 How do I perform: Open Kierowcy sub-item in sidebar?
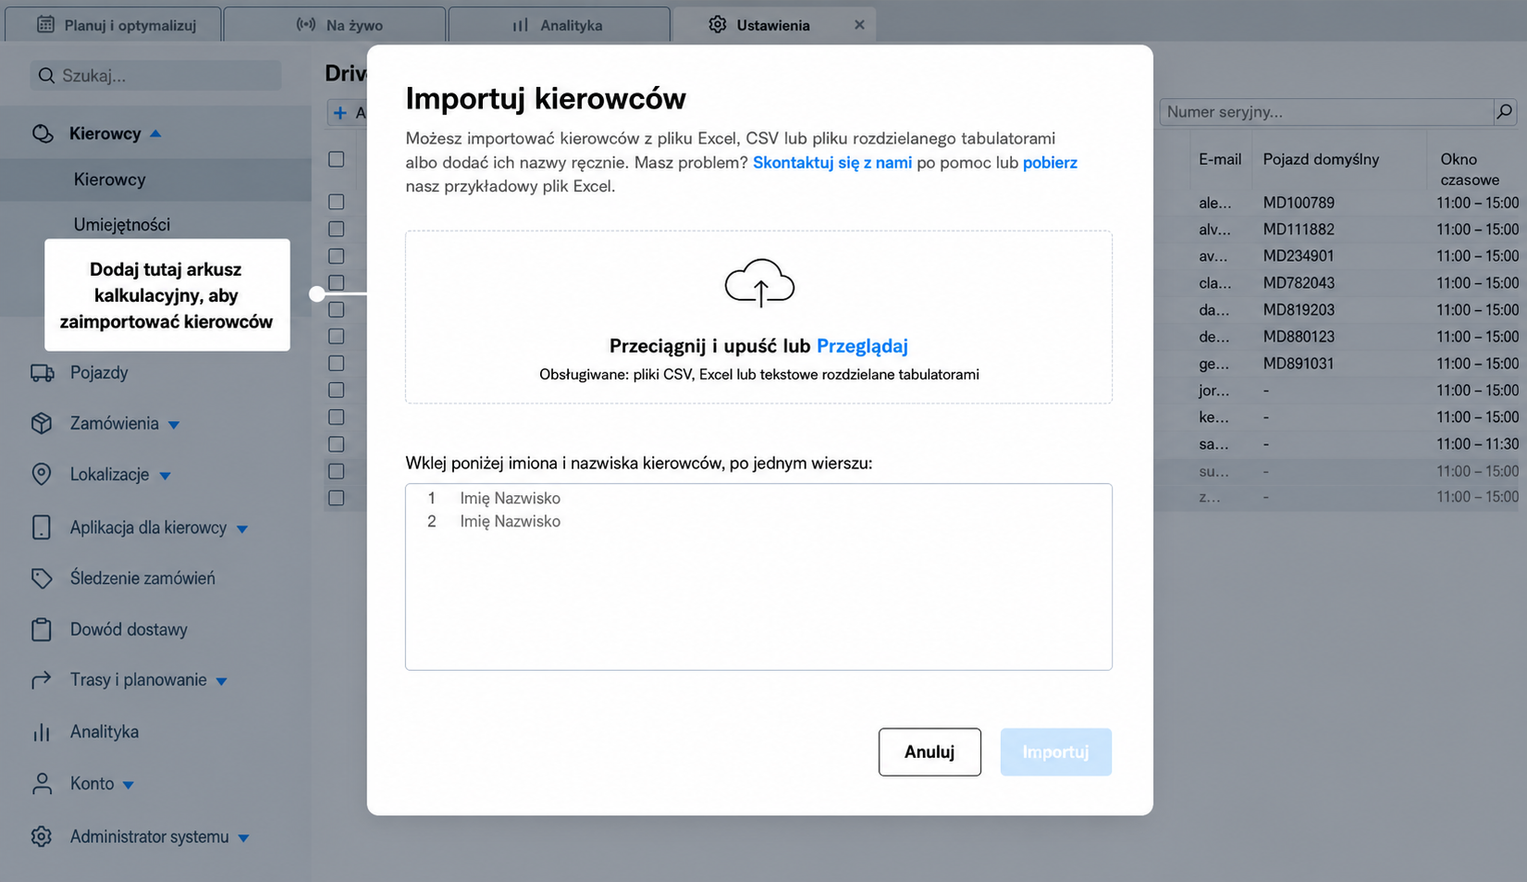(110, 179)
